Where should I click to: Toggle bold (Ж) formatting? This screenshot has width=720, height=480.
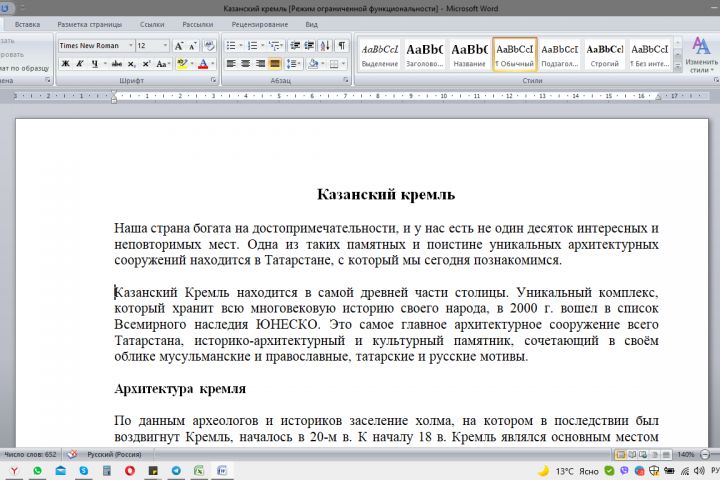pyautogui.click(x=66, y=64)
